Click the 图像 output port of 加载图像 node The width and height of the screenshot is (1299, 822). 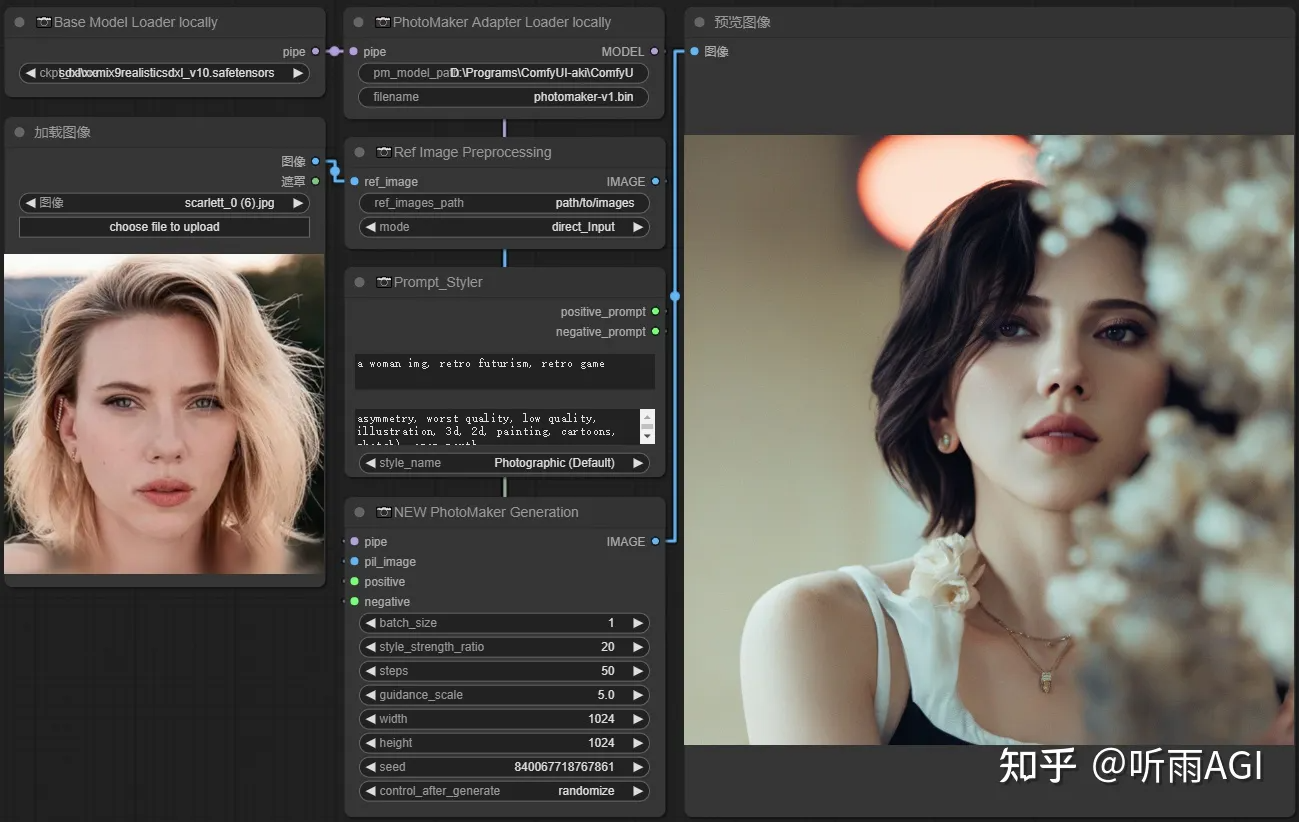point(315,161)
